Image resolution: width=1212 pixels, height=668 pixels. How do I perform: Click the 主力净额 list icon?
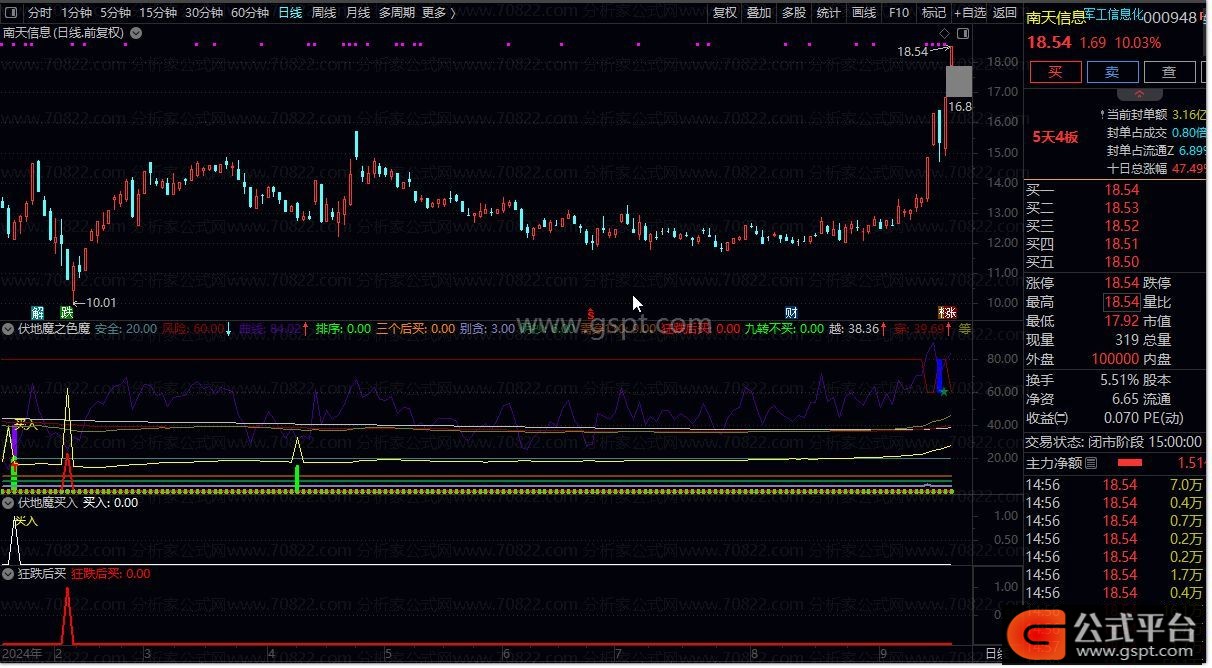pos(1091,463)
